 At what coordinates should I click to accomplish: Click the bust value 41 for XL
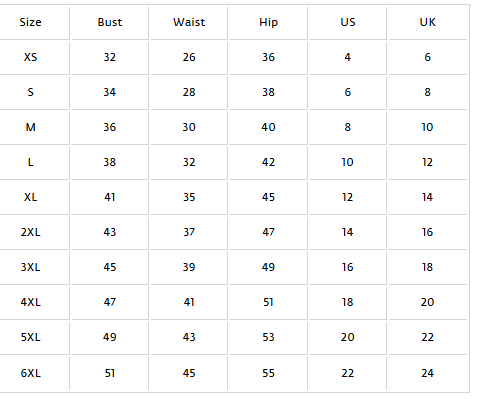click(x=110, y=197)
